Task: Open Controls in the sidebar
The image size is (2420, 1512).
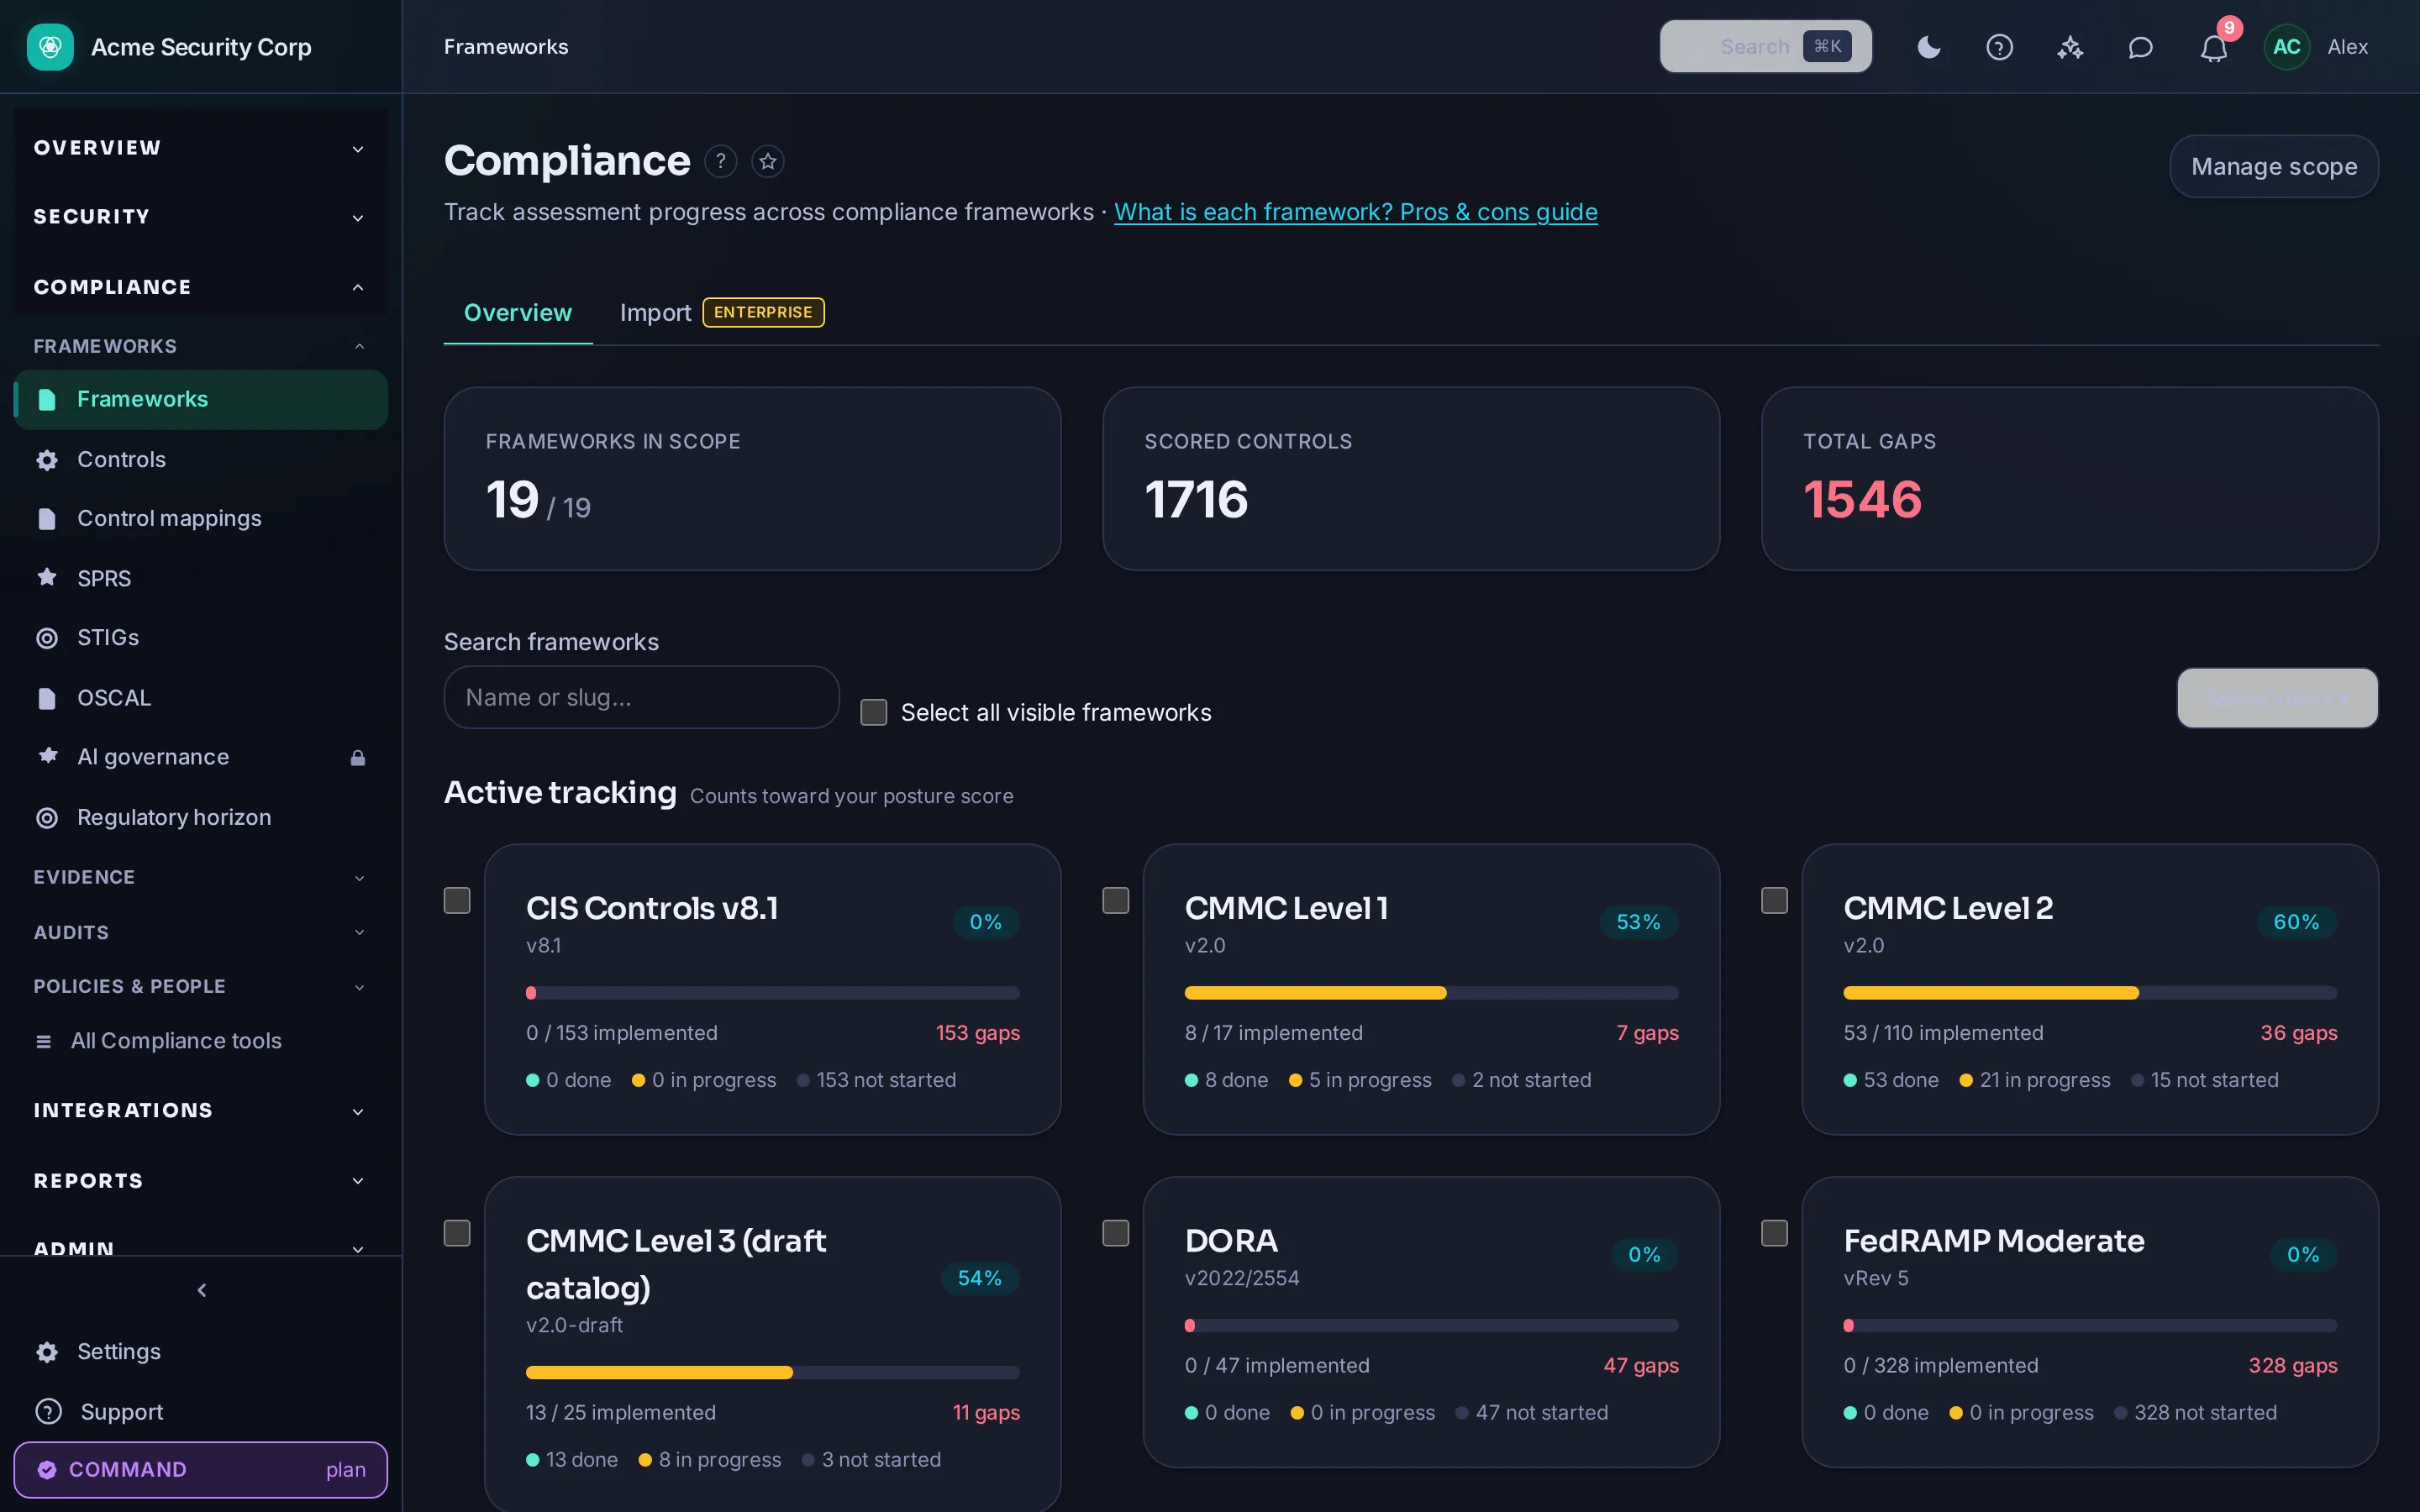Action: (x=201, y=459)
